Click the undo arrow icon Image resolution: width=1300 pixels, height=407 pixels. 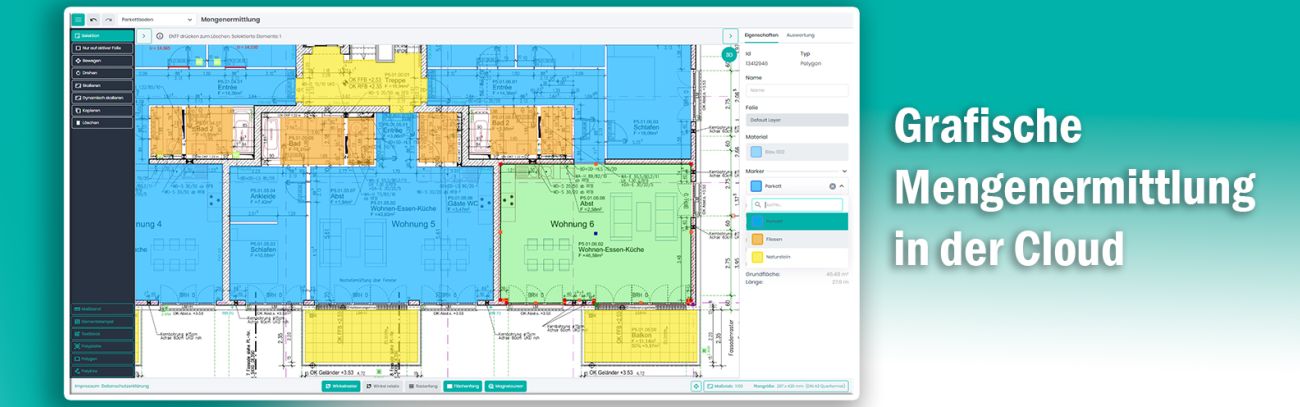click(93, 19)
